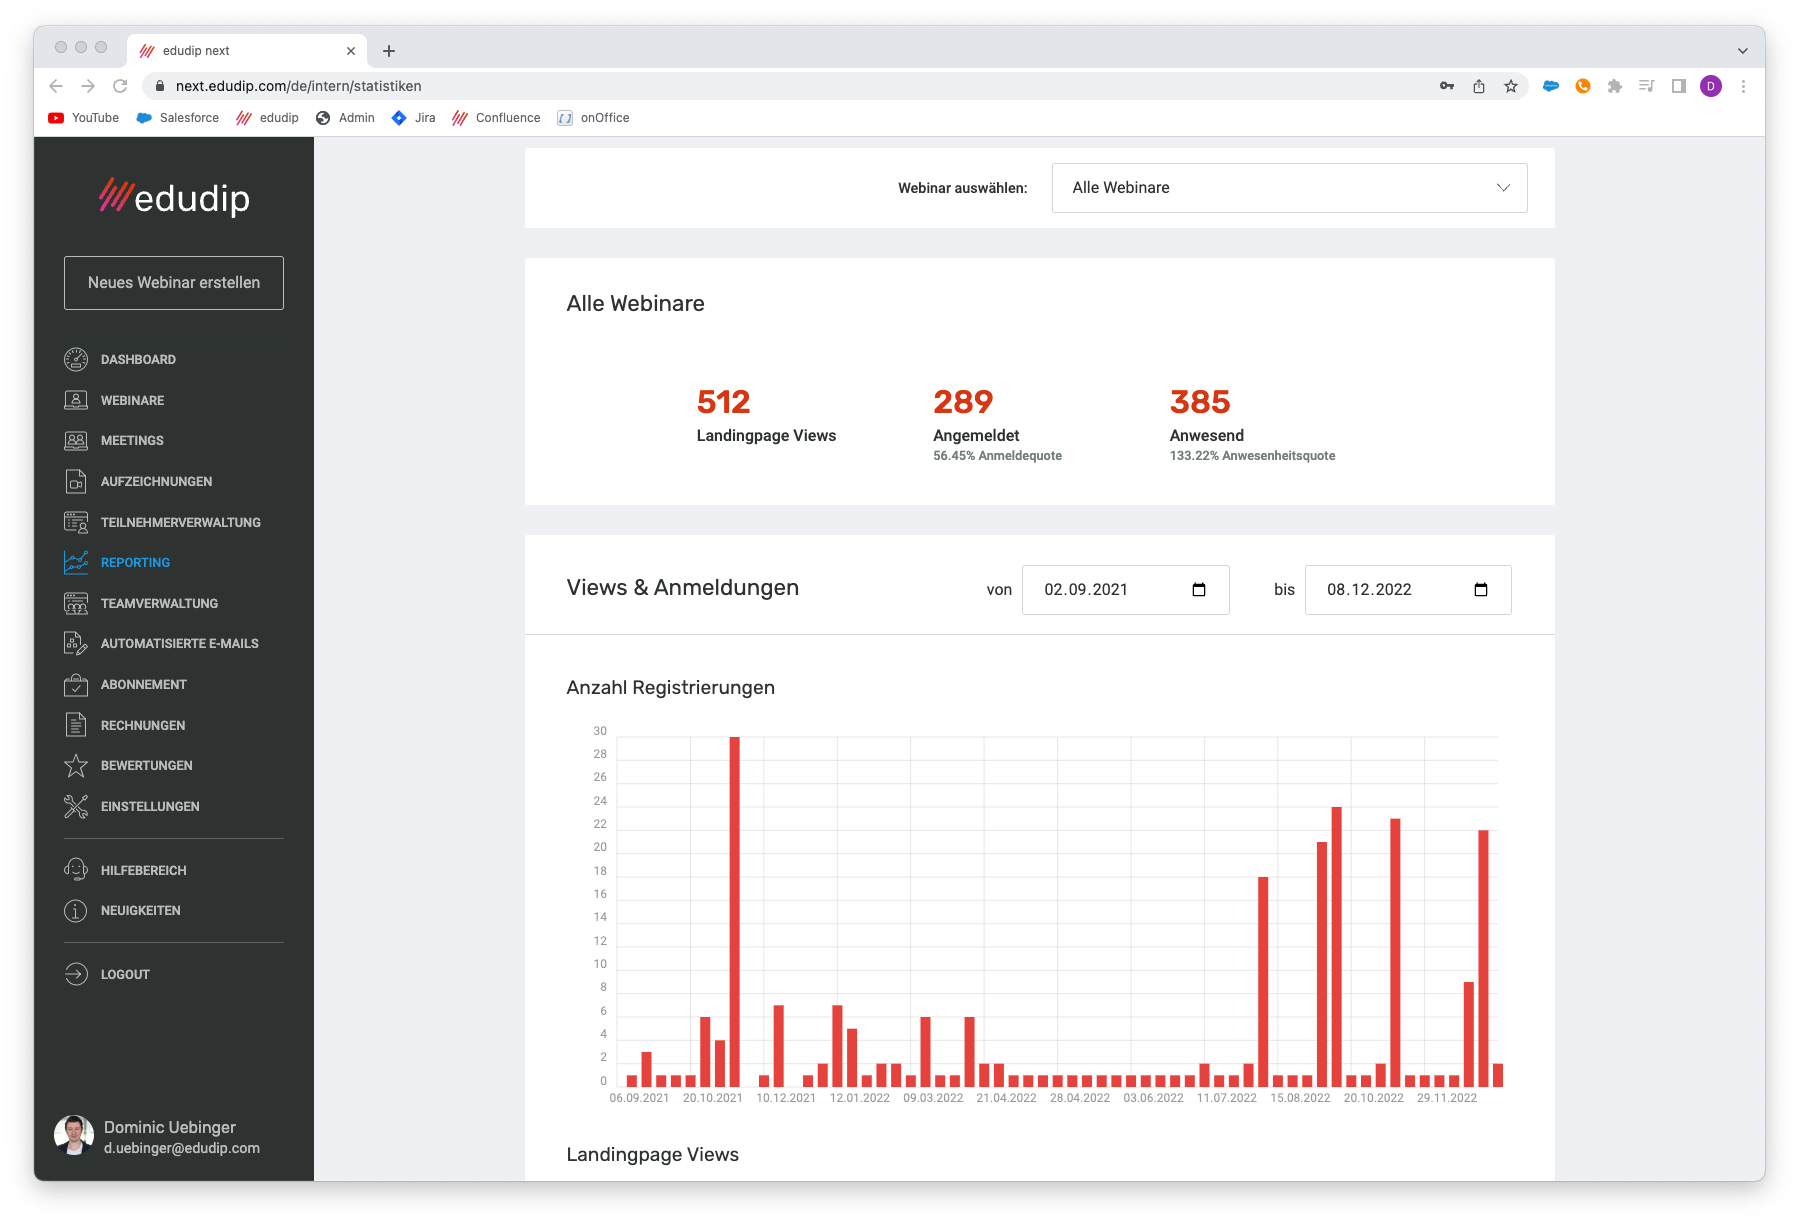Viewport: 1799px width, 1223px height.
Task: Click the Bewertungen star icon
Action: tap(76, 765)
